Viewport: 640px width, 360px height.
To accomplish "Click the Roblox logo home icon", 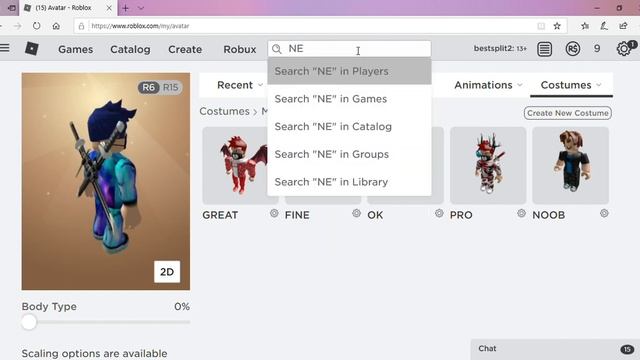I will point(31,49).
